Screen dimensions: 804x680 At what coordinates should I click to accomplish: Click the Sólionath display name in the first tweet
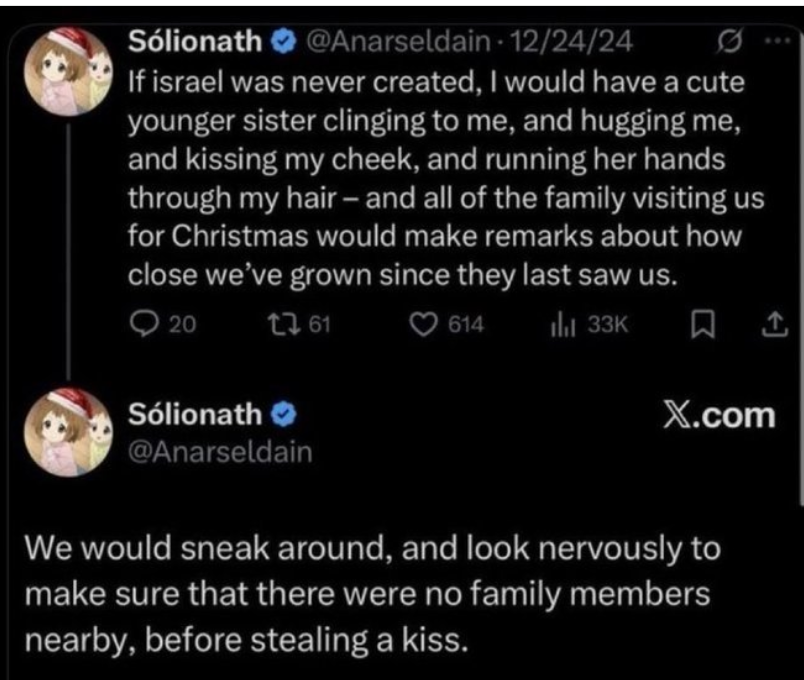(197, 42)
